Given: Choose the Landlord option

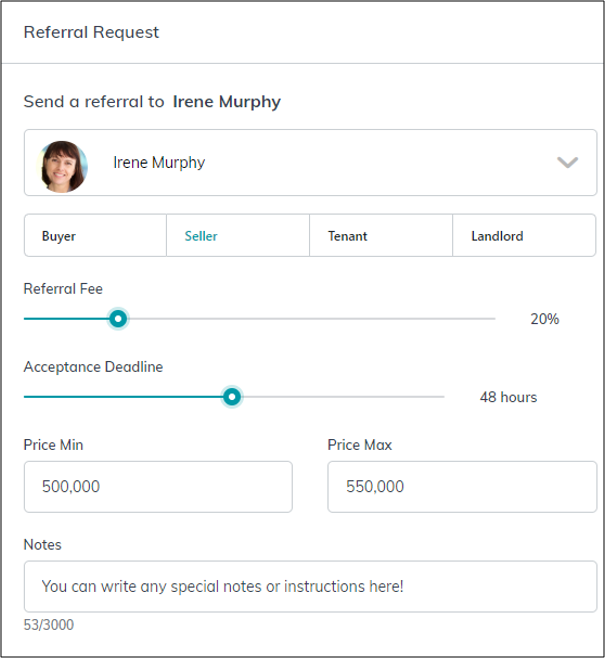Looking at the screenshot, I should pyautogui.click(x=524, y=237).
